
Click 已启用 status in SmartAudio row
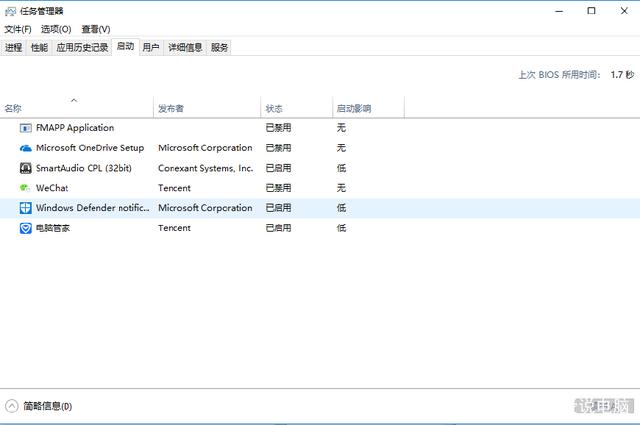pos(278,168)
